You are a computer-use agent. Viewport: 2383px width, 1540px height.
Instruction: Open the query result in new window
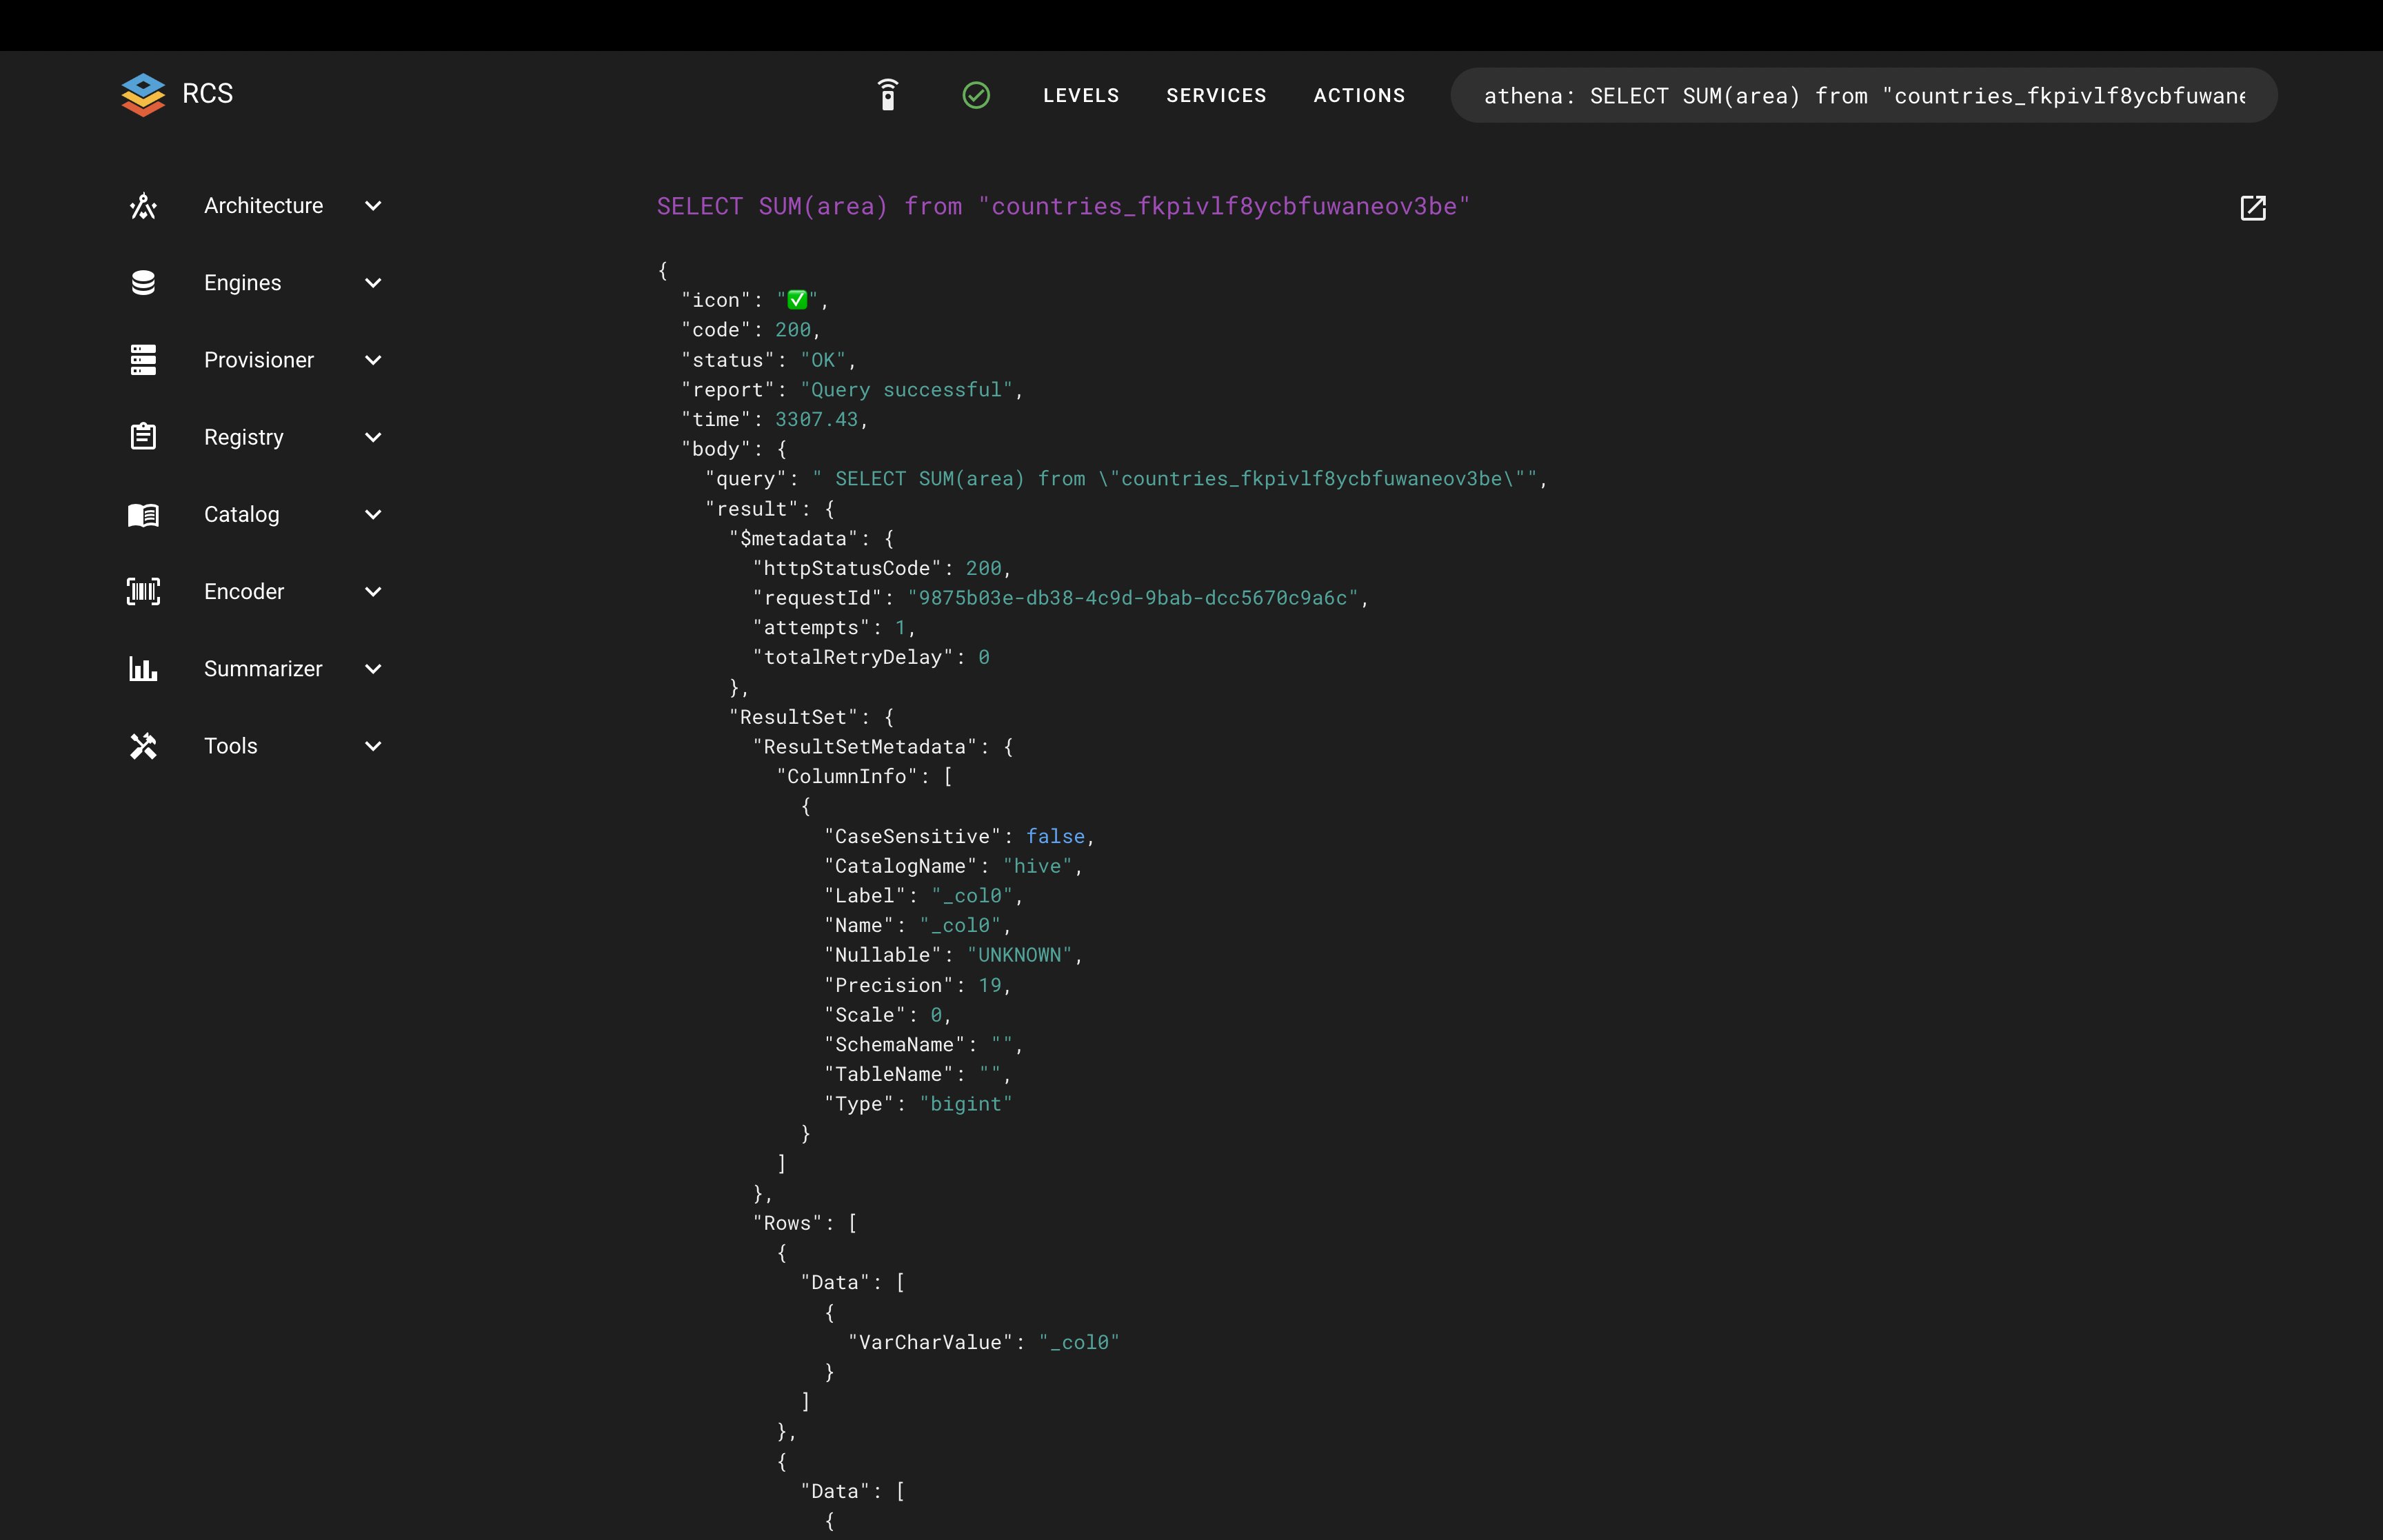[x=2254, y=208]
